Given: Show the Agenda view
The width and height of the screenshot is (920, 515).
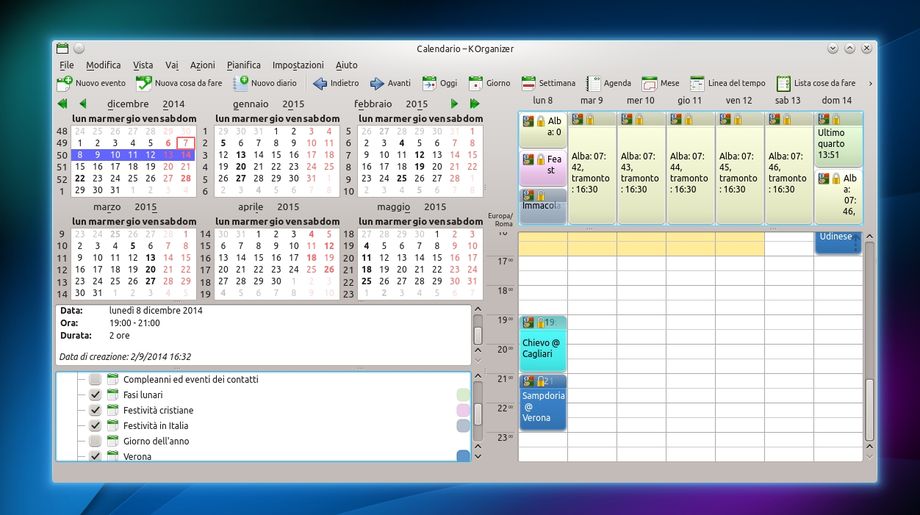Looking at the screenshot, I should [x=593, y=84].
